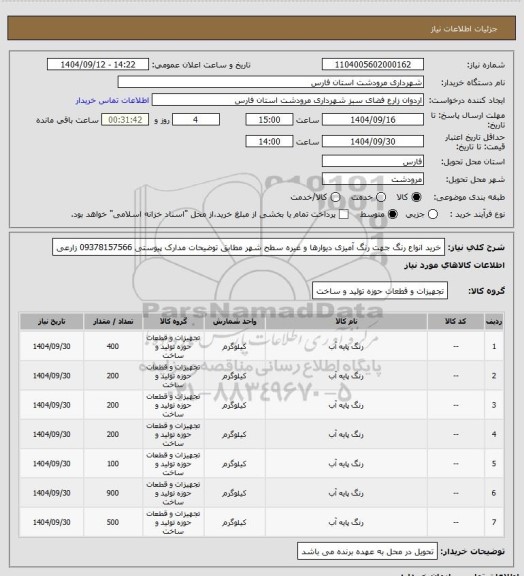Click quantity 500 in row 7
Image resolution: width=524 pixels, height=576 pixels.
coord(113,522)
